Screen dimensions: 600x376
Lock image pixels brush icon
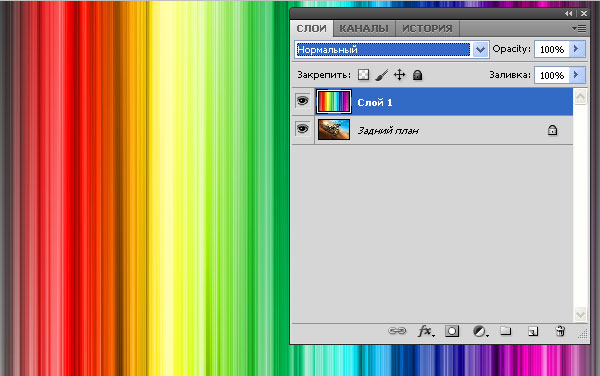click(x=382, y=75)
